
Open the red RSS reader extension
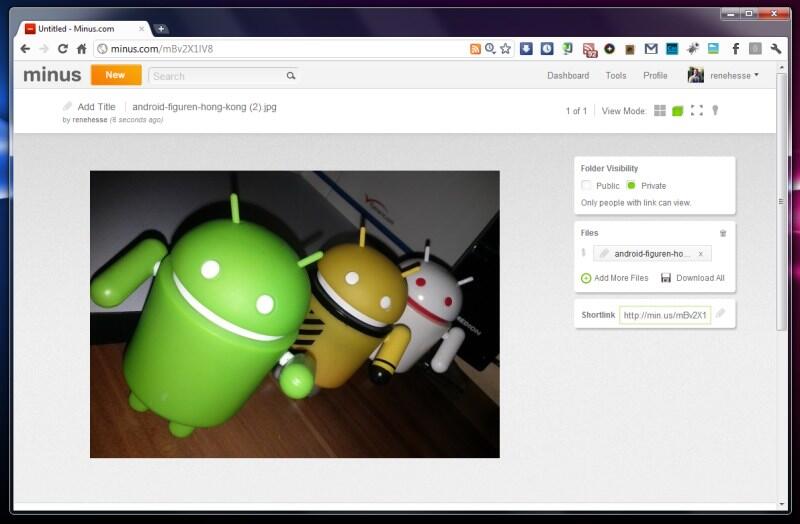pyautogui.click(x=589, y=49)
